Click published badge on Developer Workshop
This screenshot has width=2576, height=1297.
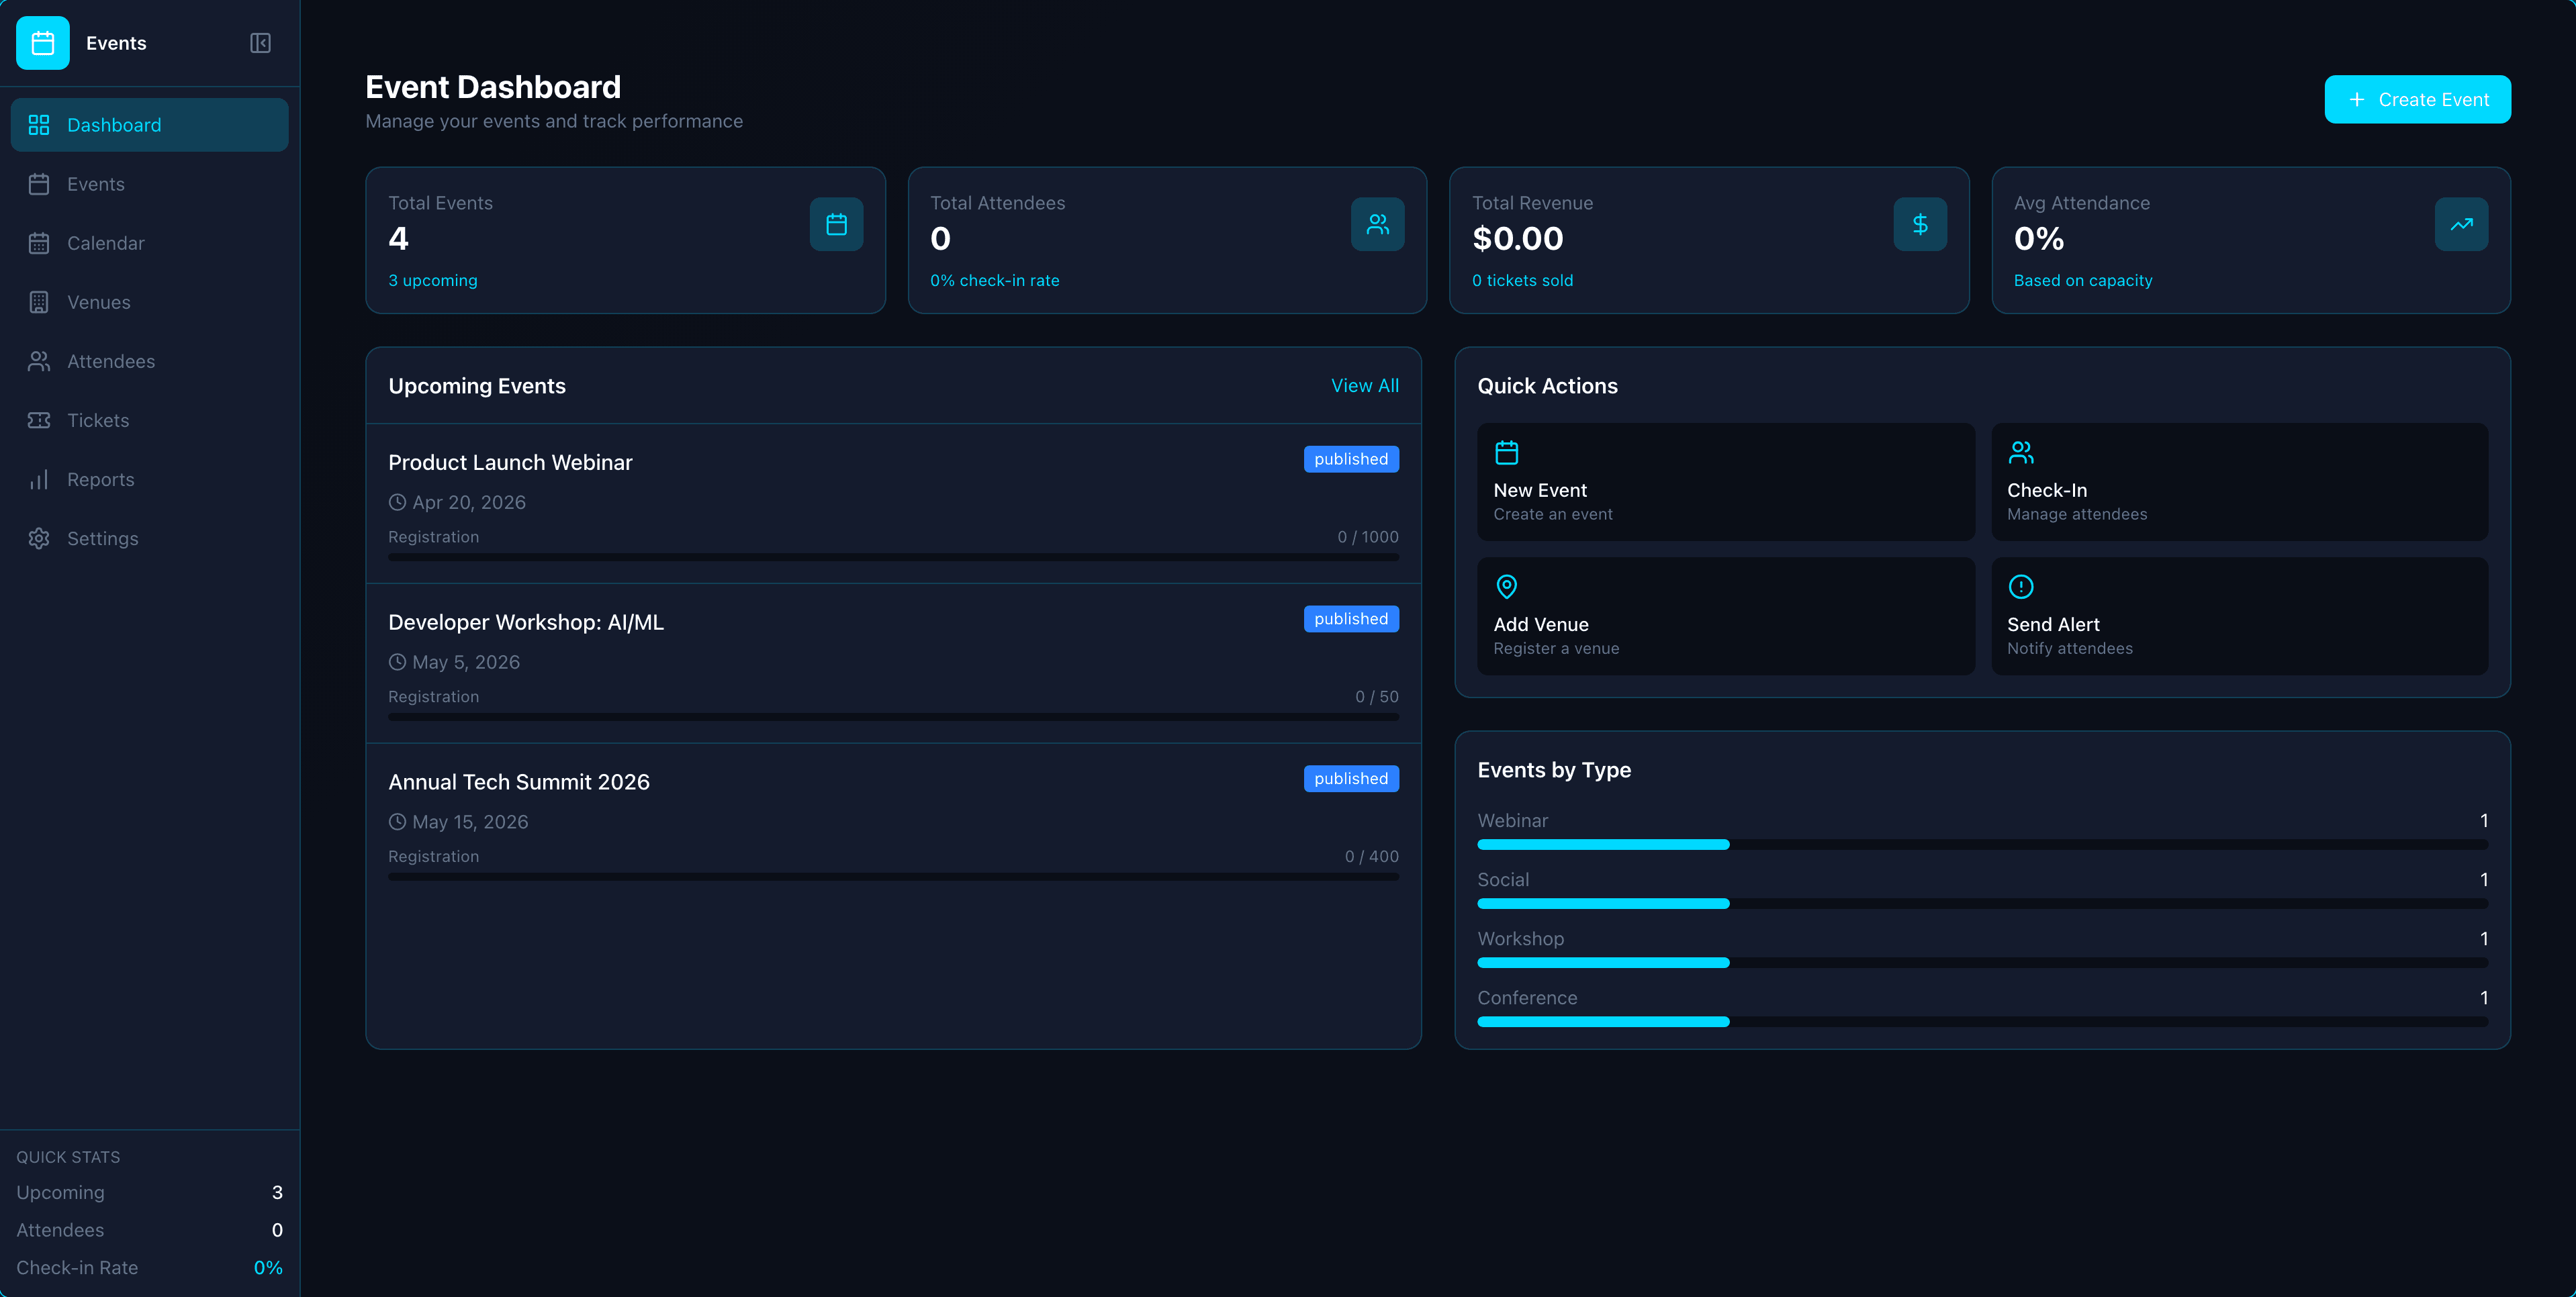(1351, 619)
